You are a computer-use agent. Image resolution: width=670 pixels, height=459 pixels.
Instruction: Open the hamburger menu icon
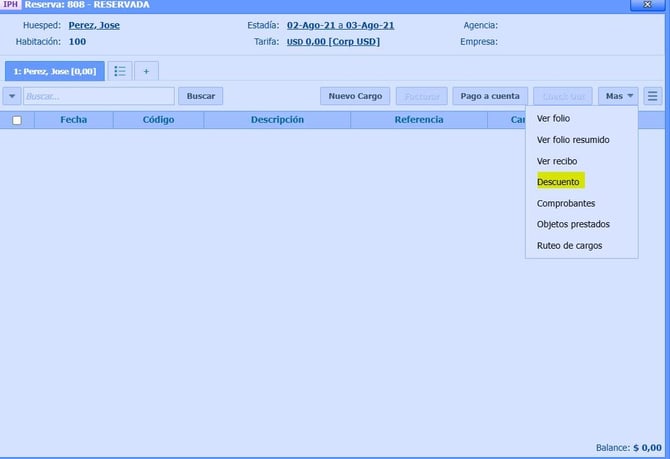point(653,96)
